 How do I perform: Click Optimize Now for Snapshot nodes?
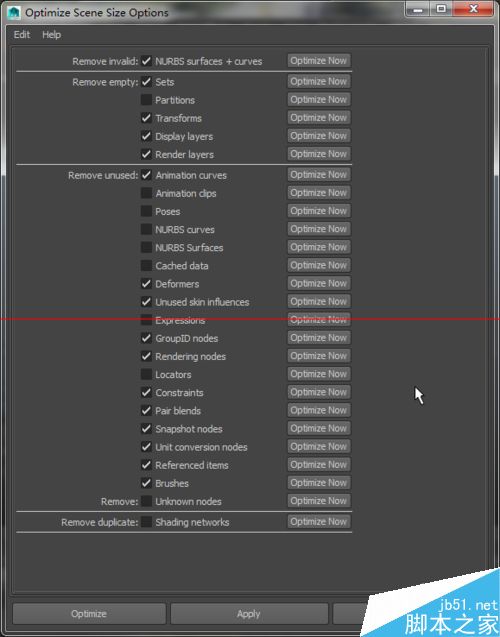tap(319, 428)
